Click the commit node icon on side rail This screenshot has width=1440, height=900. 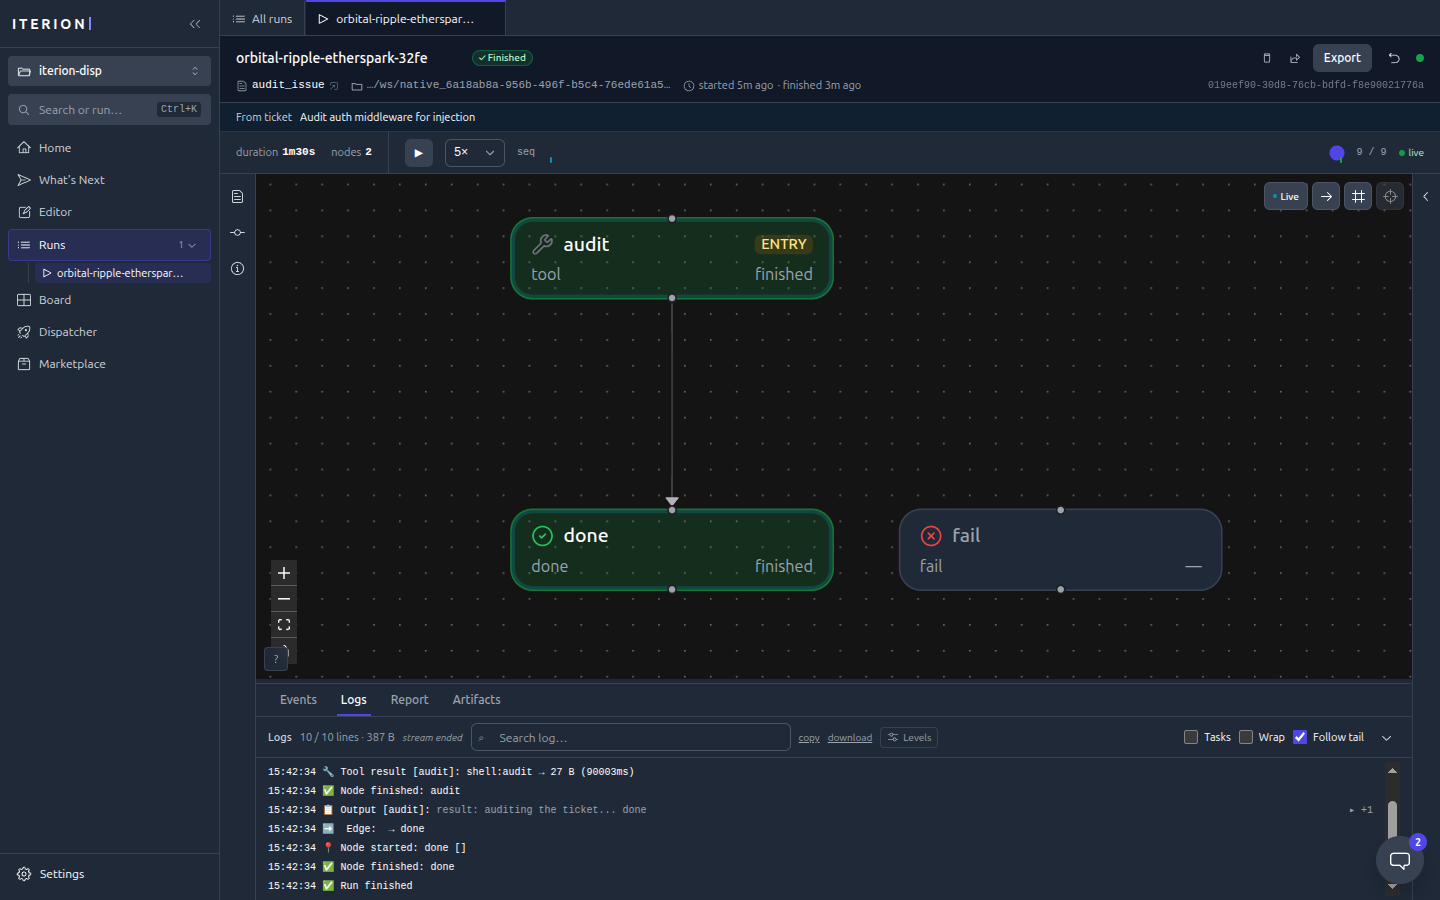point(237,232)
